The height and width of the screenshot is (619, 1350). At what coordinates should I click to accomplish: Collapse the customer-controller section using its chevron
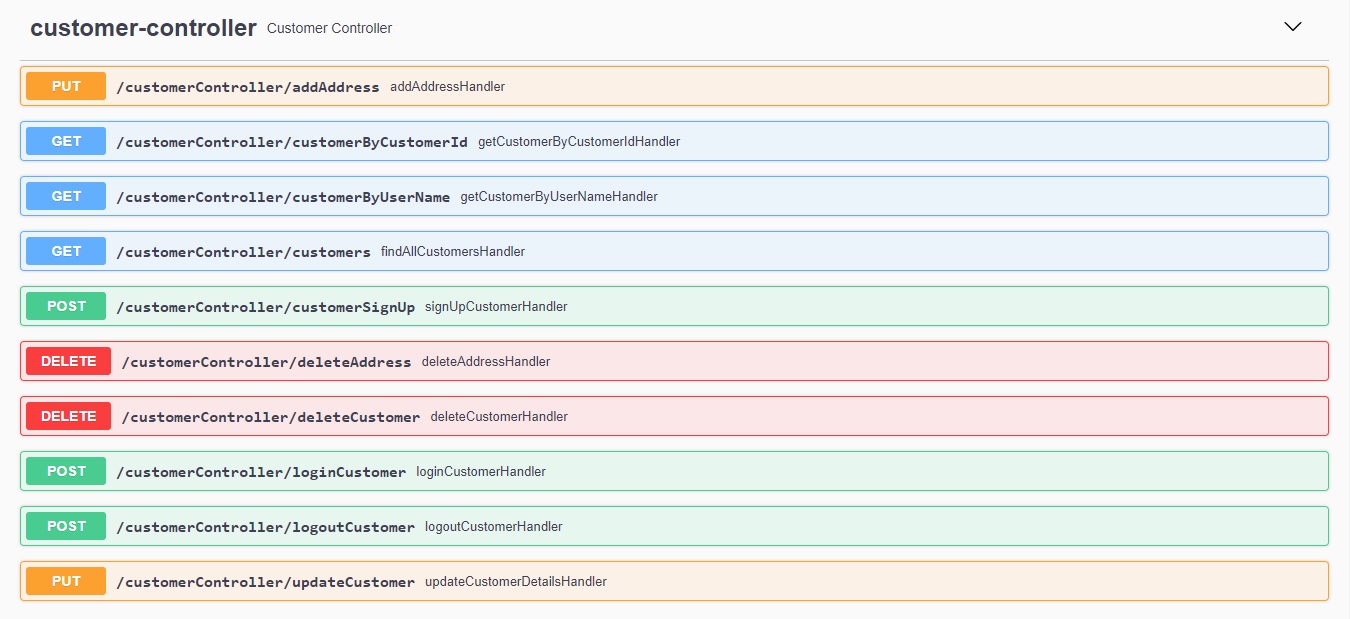coord(1293,25)
